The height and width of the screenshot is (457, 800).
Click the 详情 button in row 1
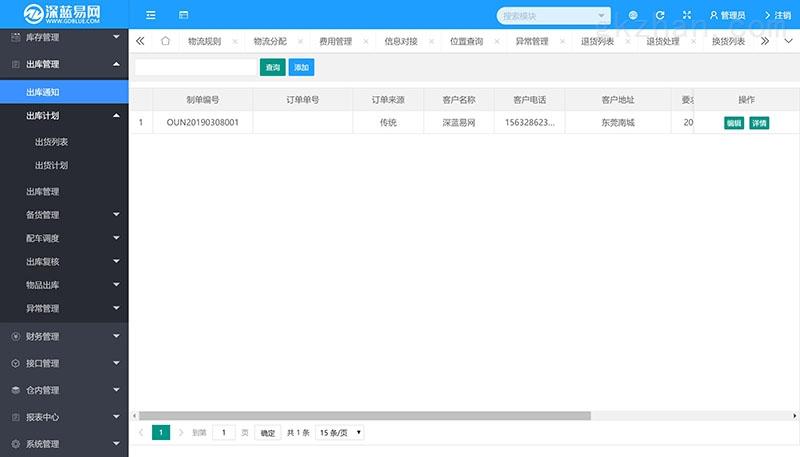759,123
